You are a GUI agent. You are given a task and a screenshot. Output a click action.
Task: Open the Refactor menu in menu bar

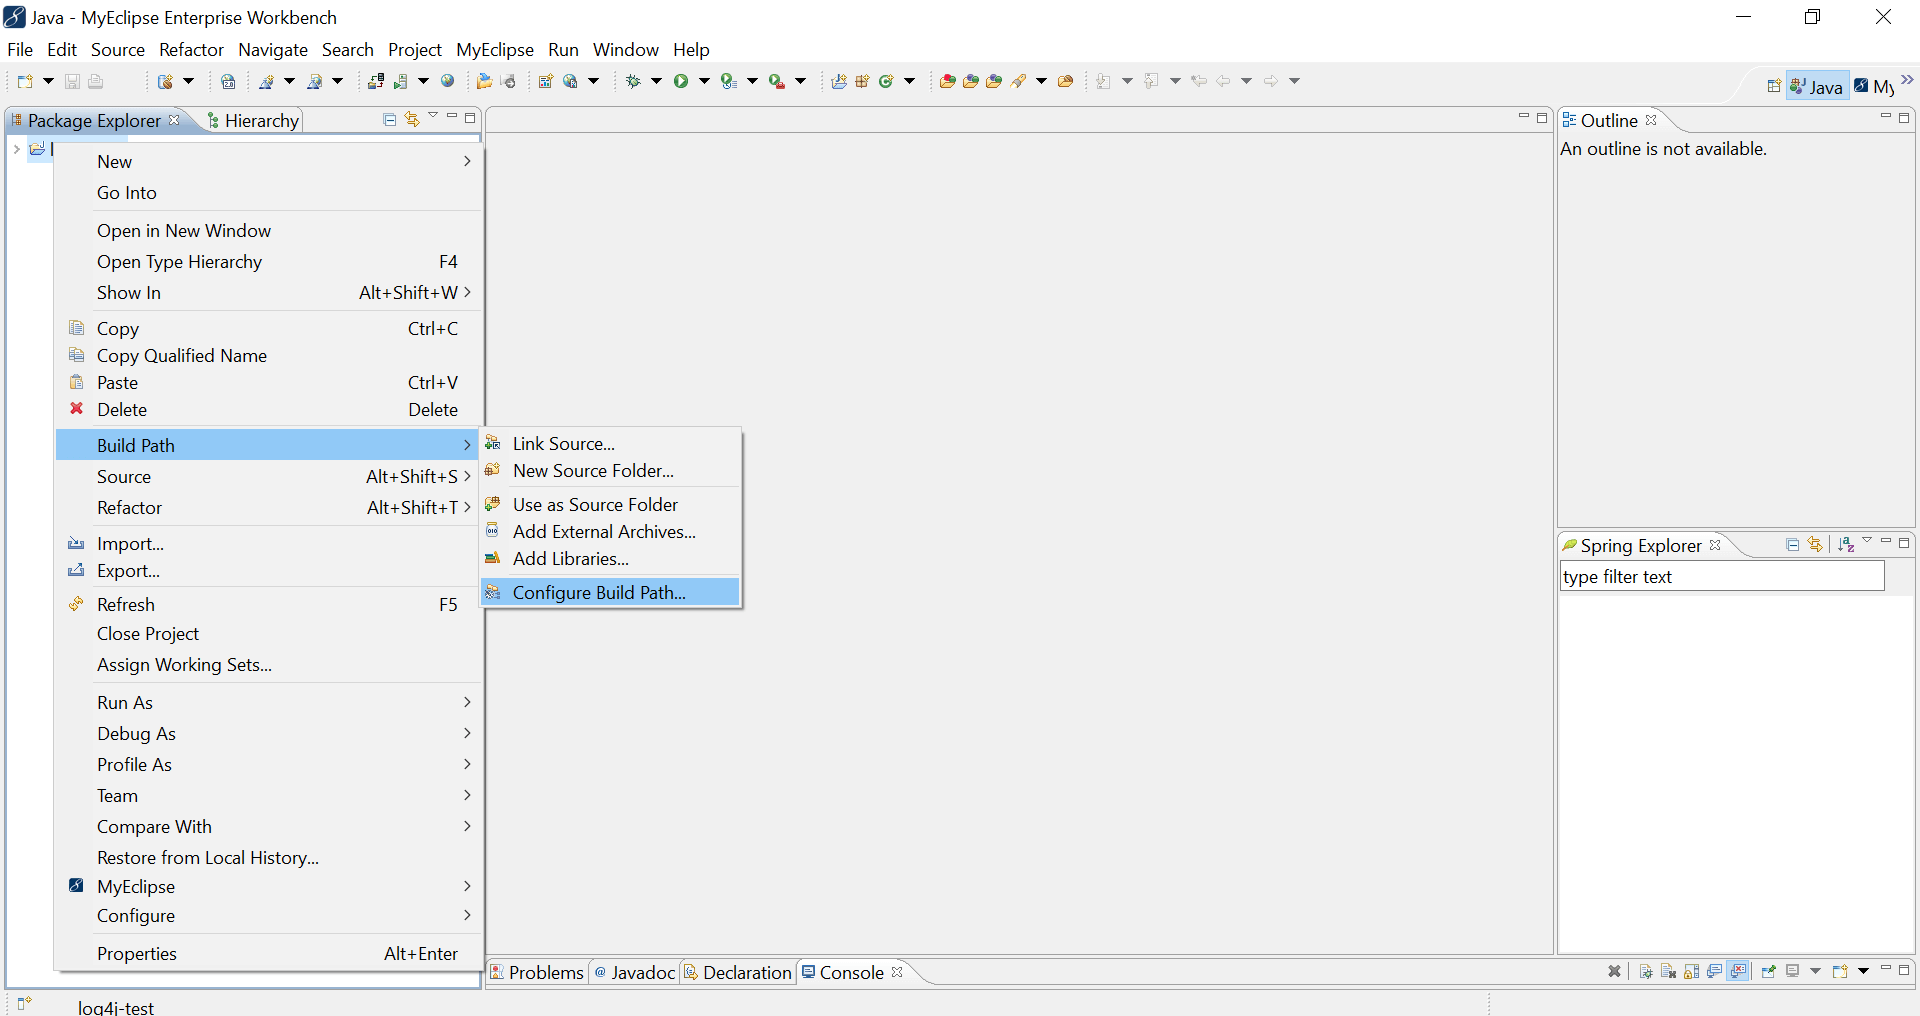point(191,49)
